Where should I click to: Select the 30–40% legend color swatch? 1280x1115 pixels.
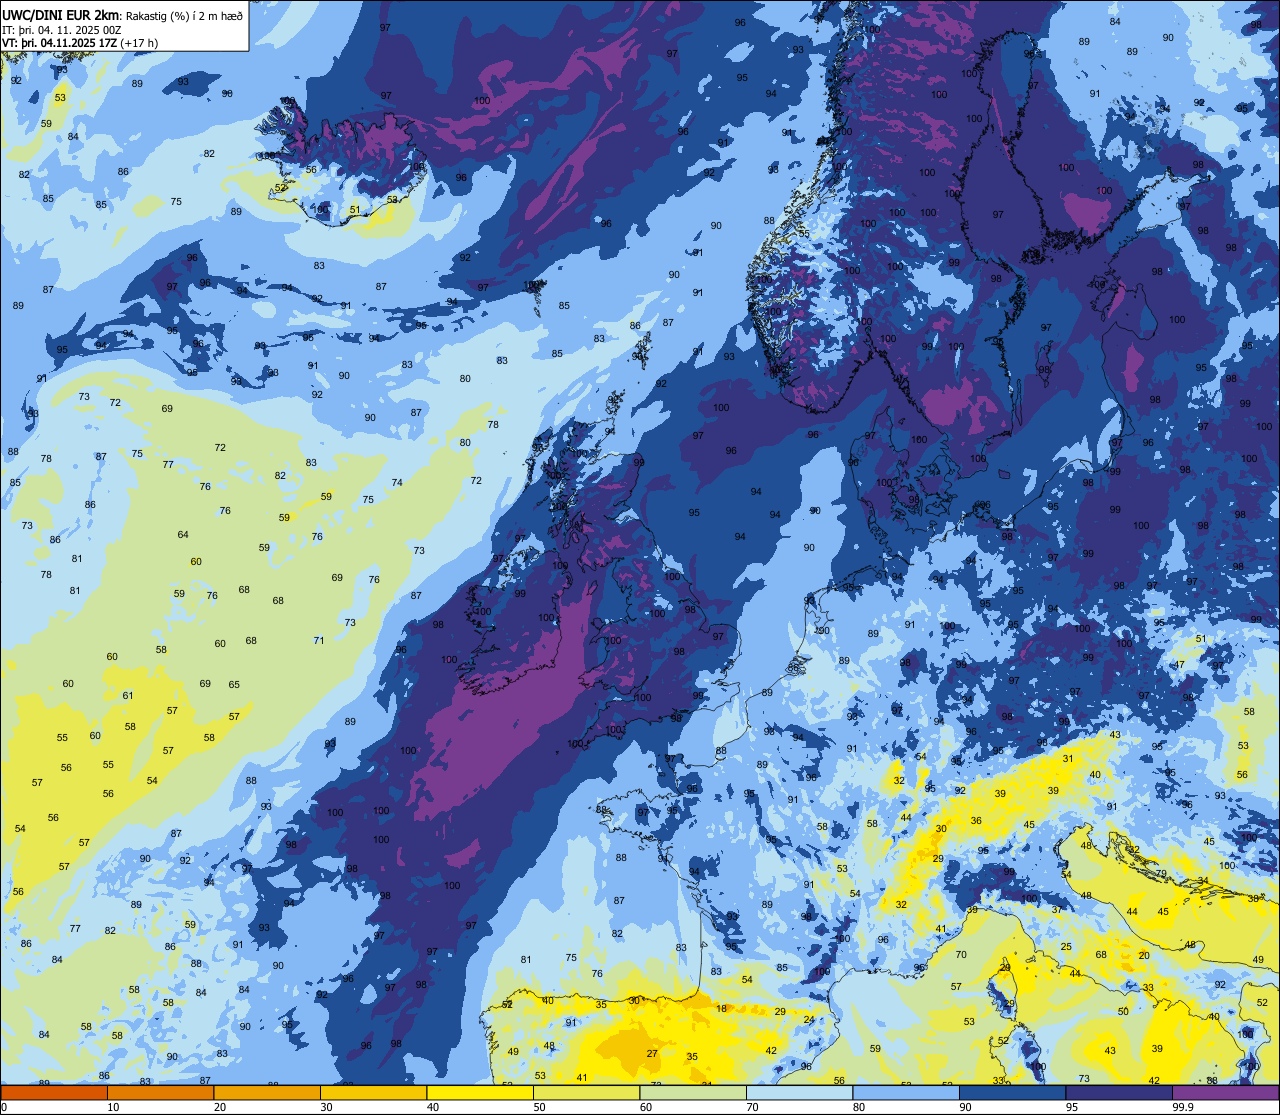(373, 1092)
